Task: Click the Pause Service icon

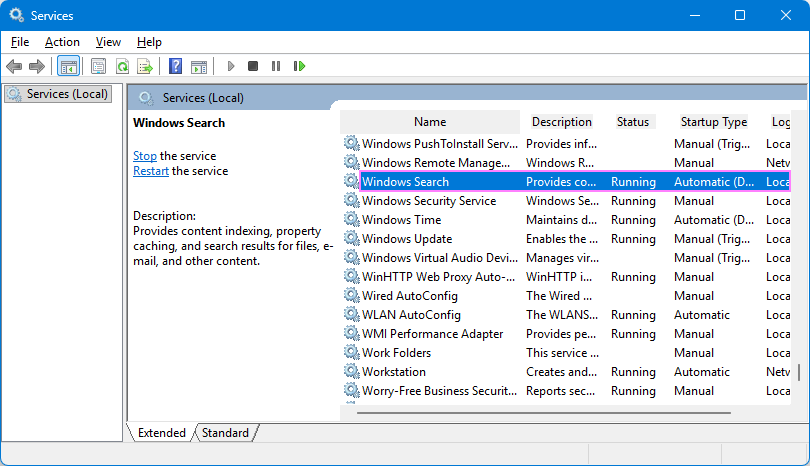Action: (x=276, y=66)
